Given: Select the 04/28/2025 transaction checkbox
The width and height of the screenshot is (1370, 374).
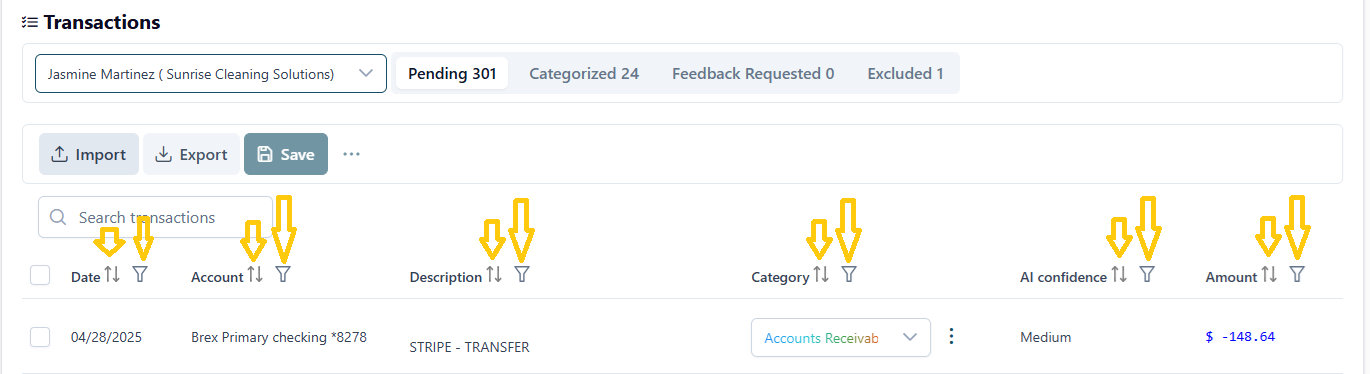Looking at the screenshot, I should coord(40,337).
